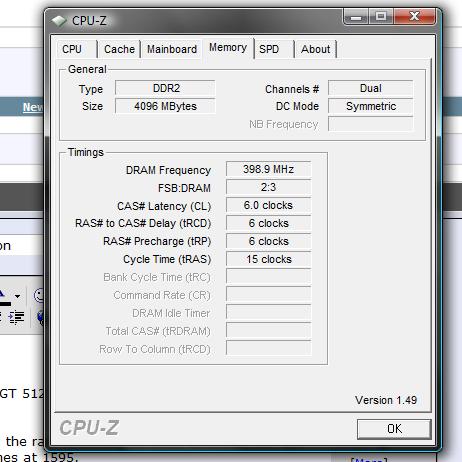Click the empty Command Rate field
The width and height of the screenshot is (462, 462).
pyautogui.click(x=269, y=295)
